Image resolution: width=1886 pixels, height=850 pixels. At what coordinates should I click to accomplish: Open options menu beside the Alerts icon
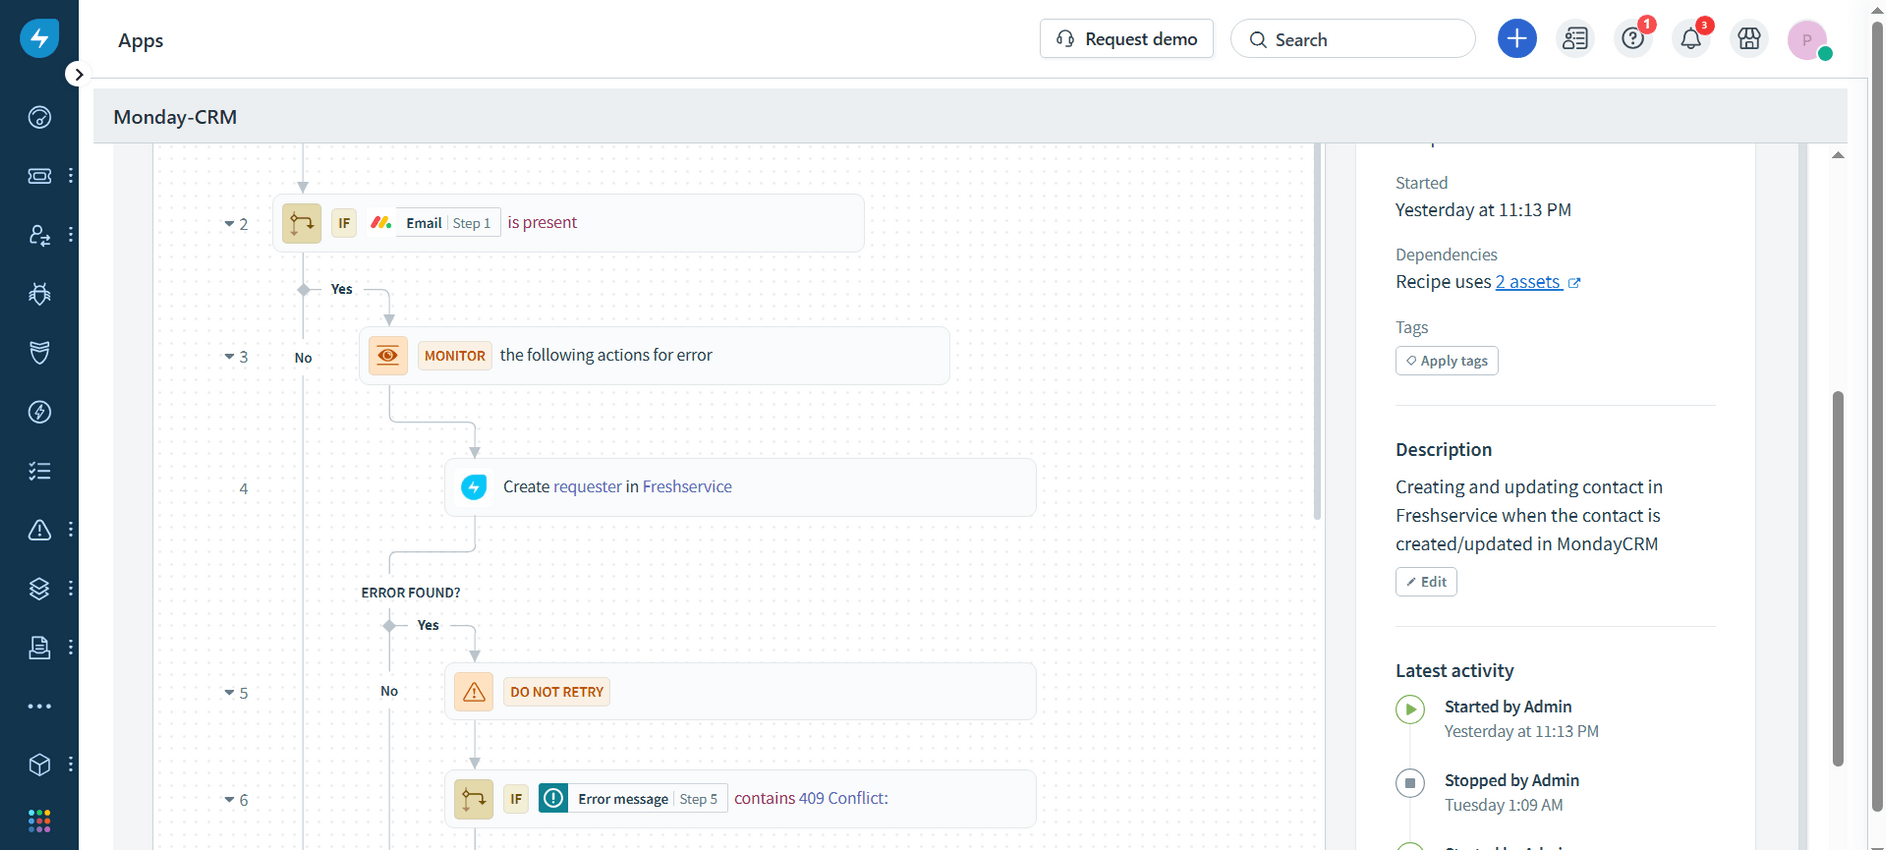point(71,530)
